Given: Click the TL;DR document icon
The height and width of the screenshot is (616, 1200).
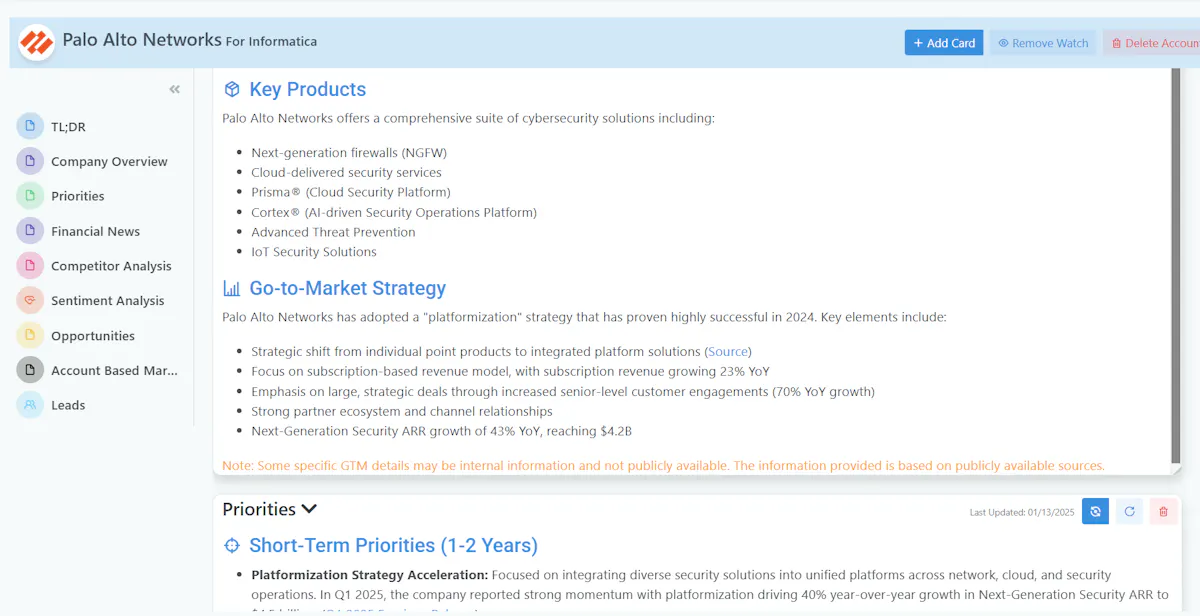Looking at the screenshot, I should coord(30,126).
